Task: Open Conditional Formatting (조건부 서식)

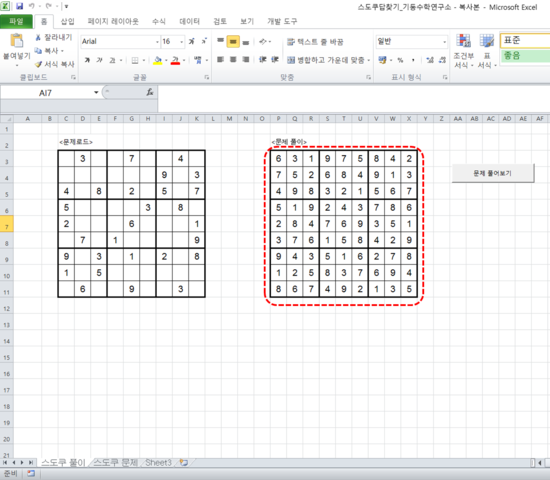Action: pos(463,51)
